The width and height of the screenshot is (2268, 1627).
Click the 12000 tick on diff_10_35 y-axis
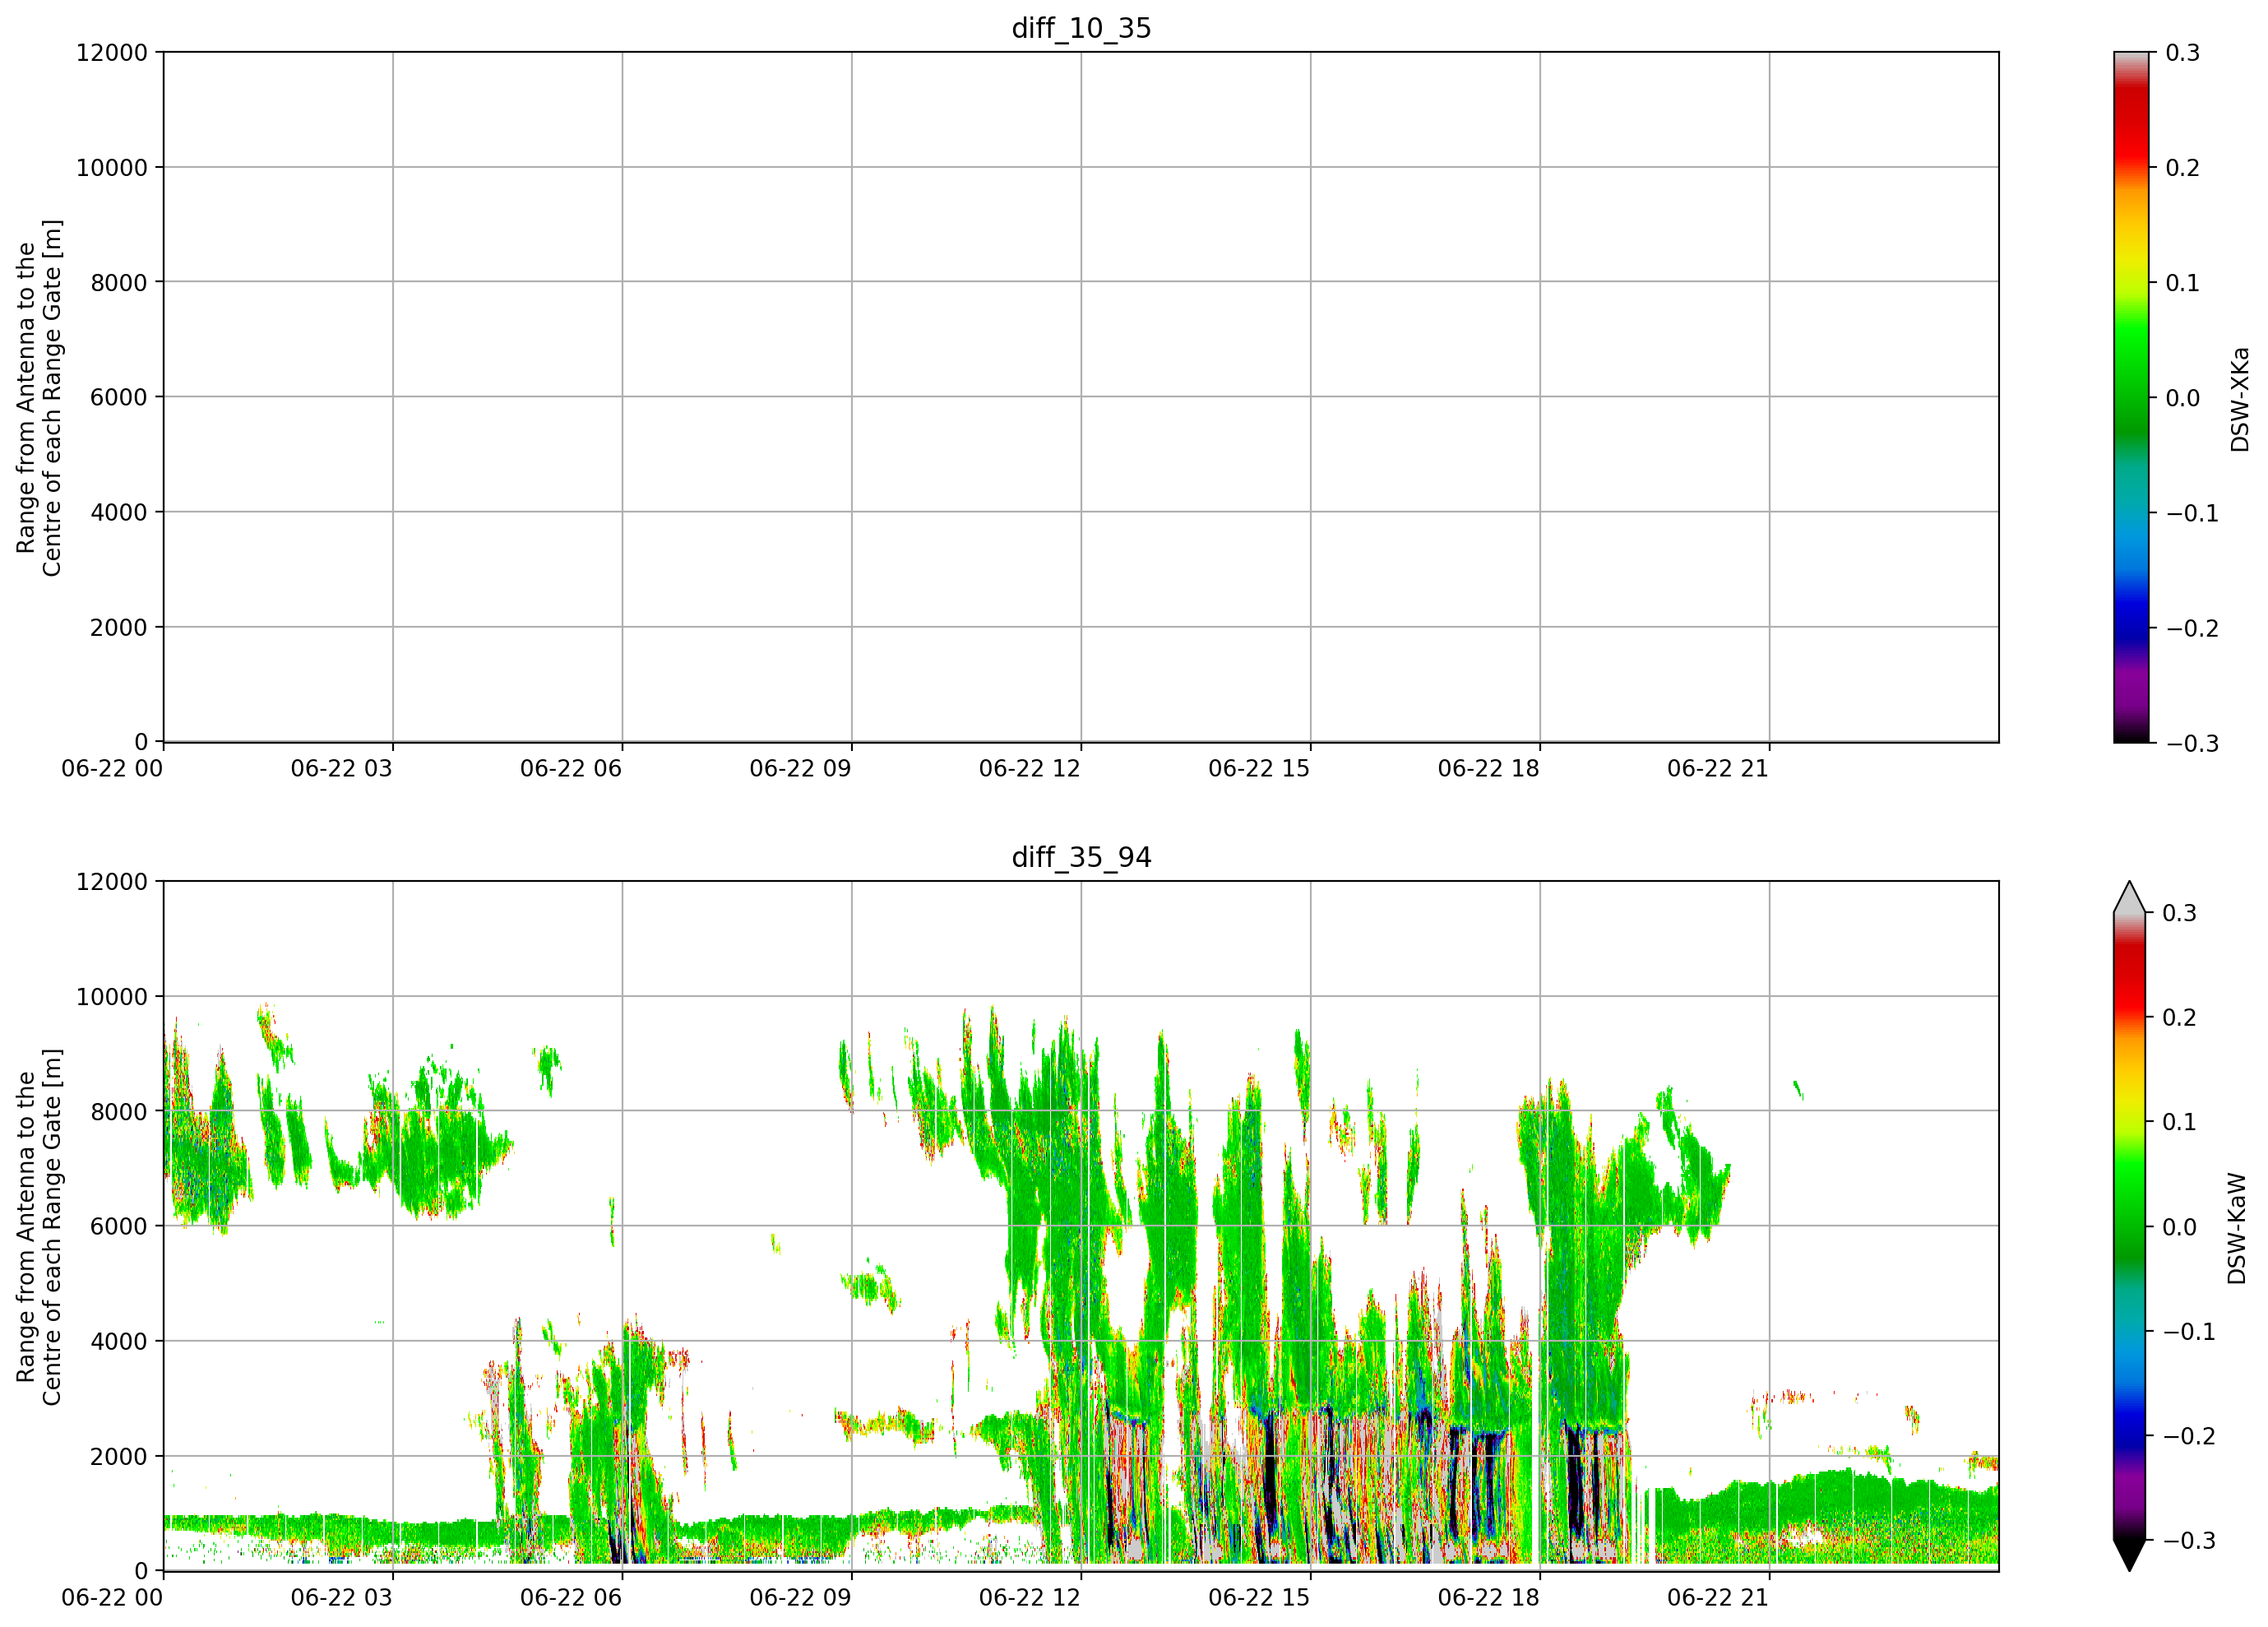[112, 52]
